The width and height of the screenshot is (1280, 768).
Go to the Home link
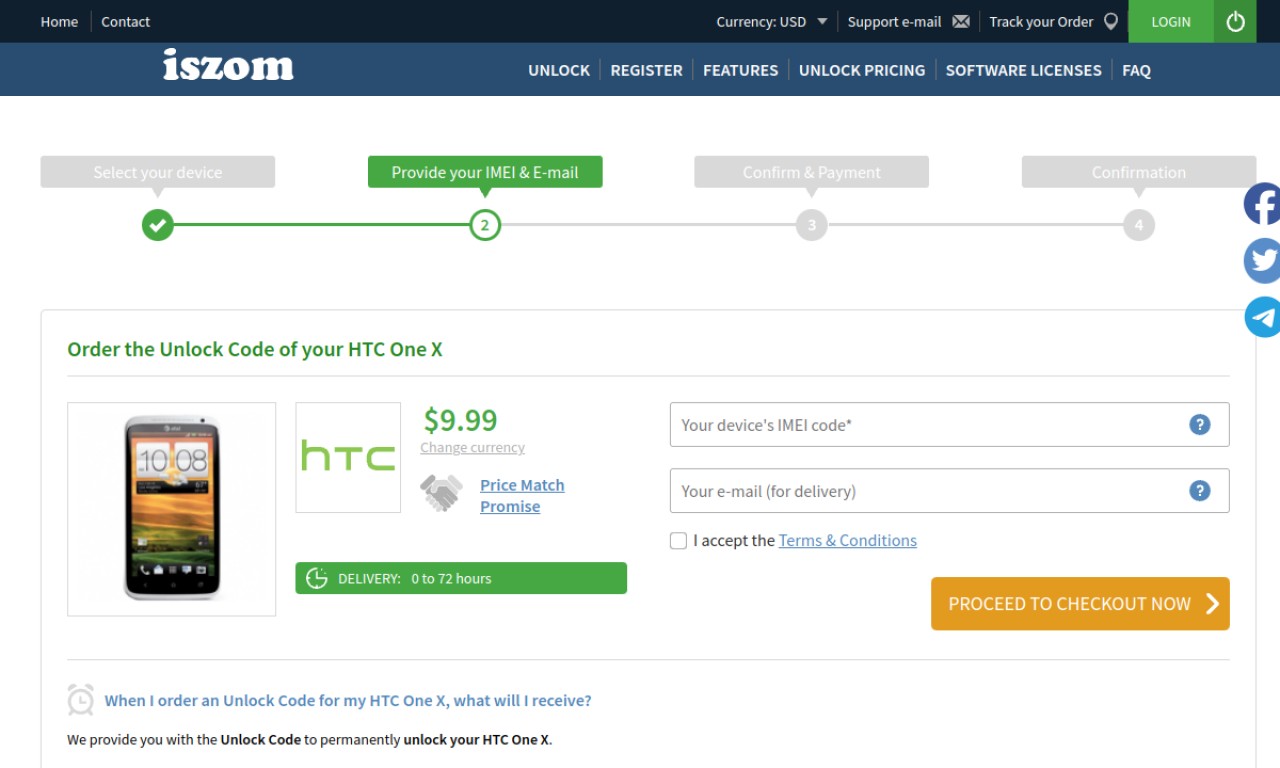59,21
